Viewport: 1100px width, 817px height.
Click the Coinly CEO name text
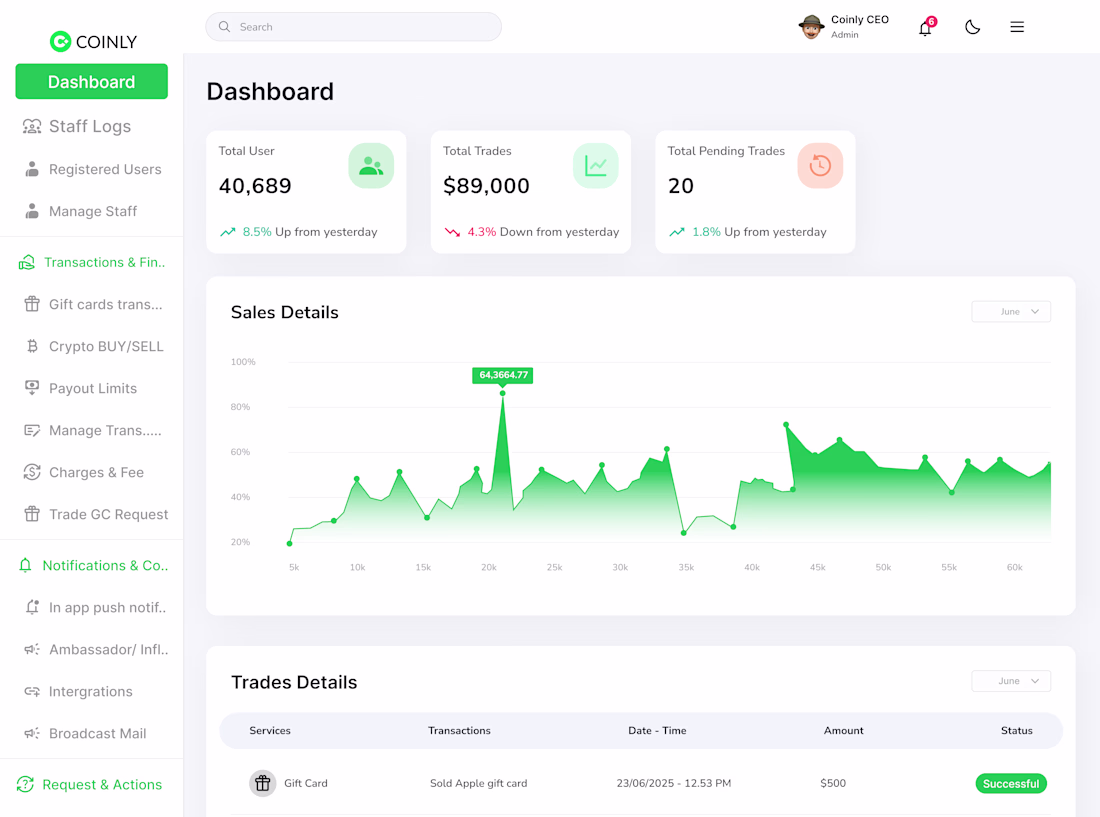pyautogui.click(x=859, y=20)
